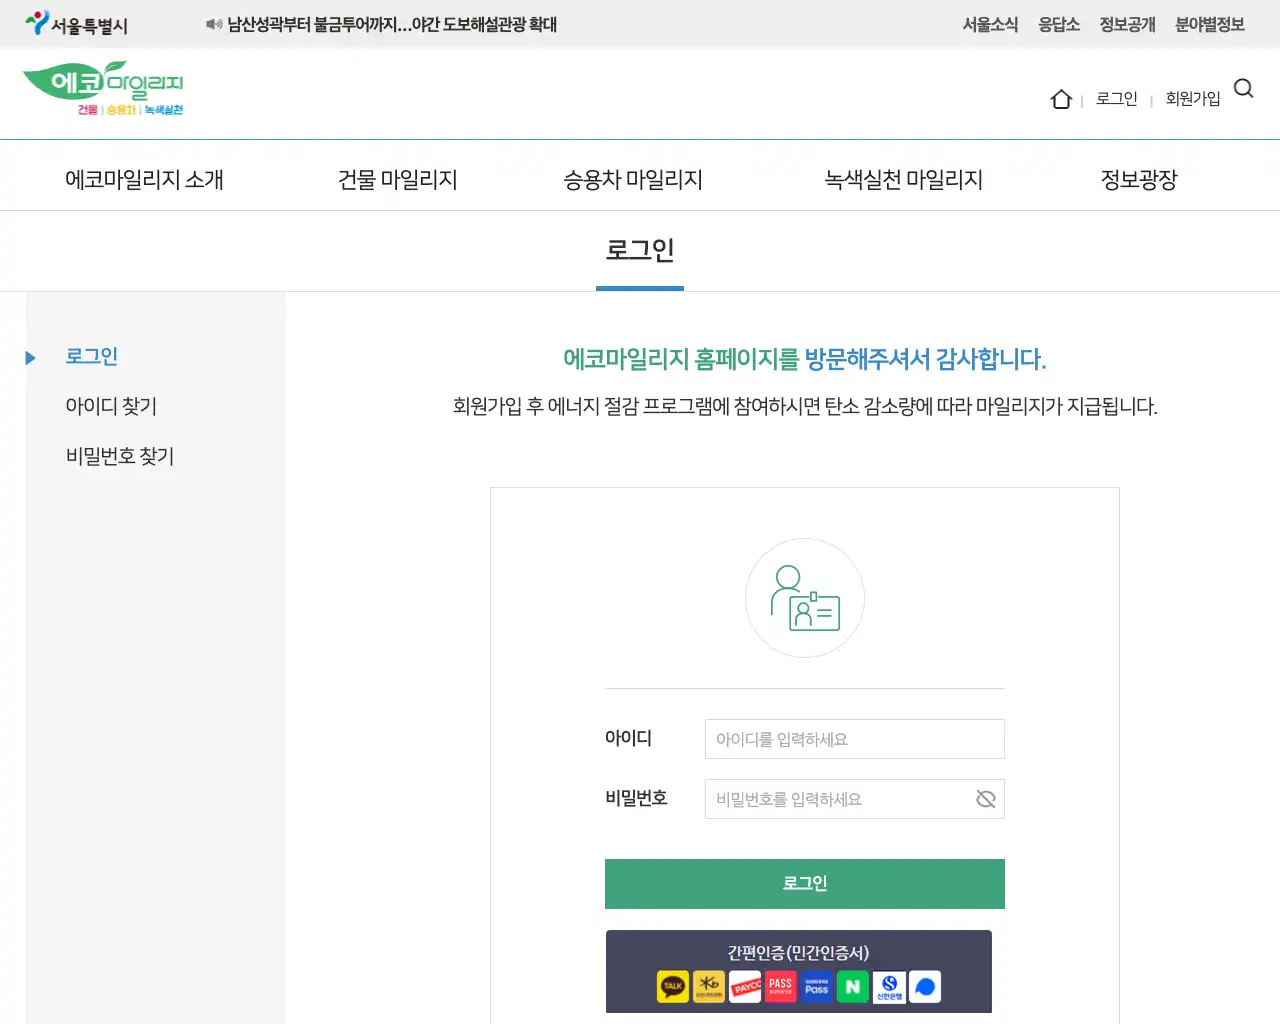The image size is (1280, 1024).
Task: Select 로그인 in the sidebar
Action: pyautogui.click(x=92, y=356)
